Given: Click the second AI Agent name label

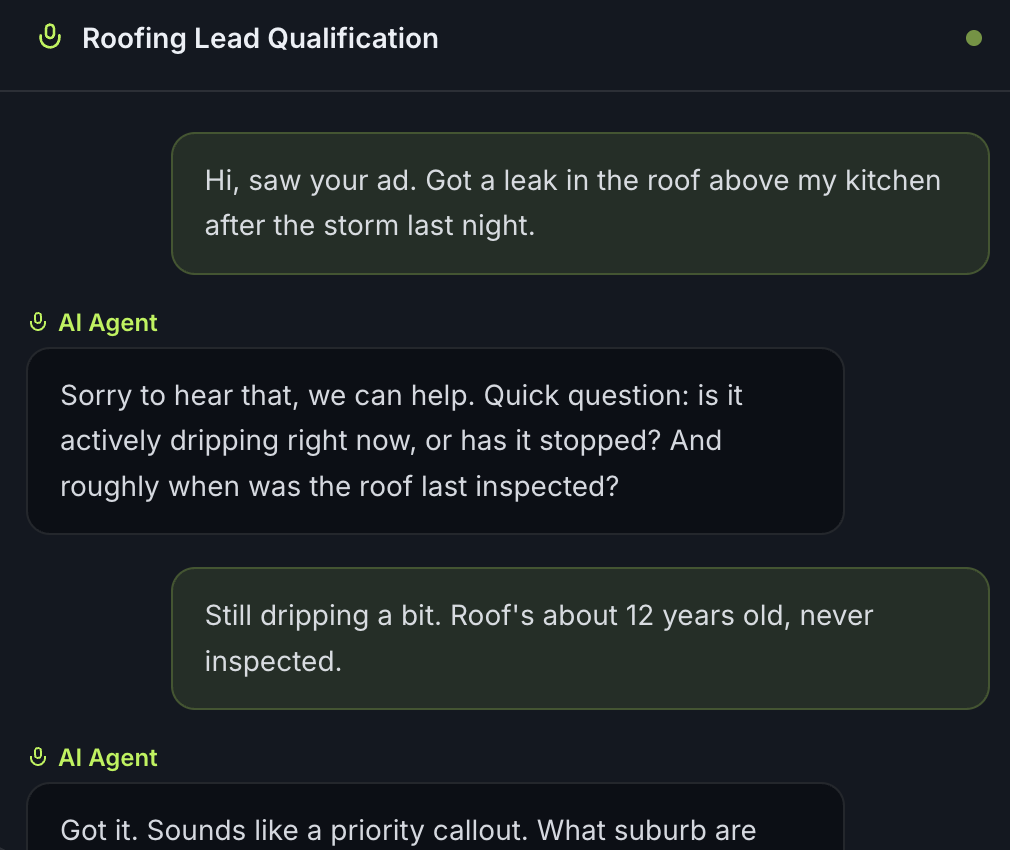Looking at the screenshot, I should (x=107, y=757).
